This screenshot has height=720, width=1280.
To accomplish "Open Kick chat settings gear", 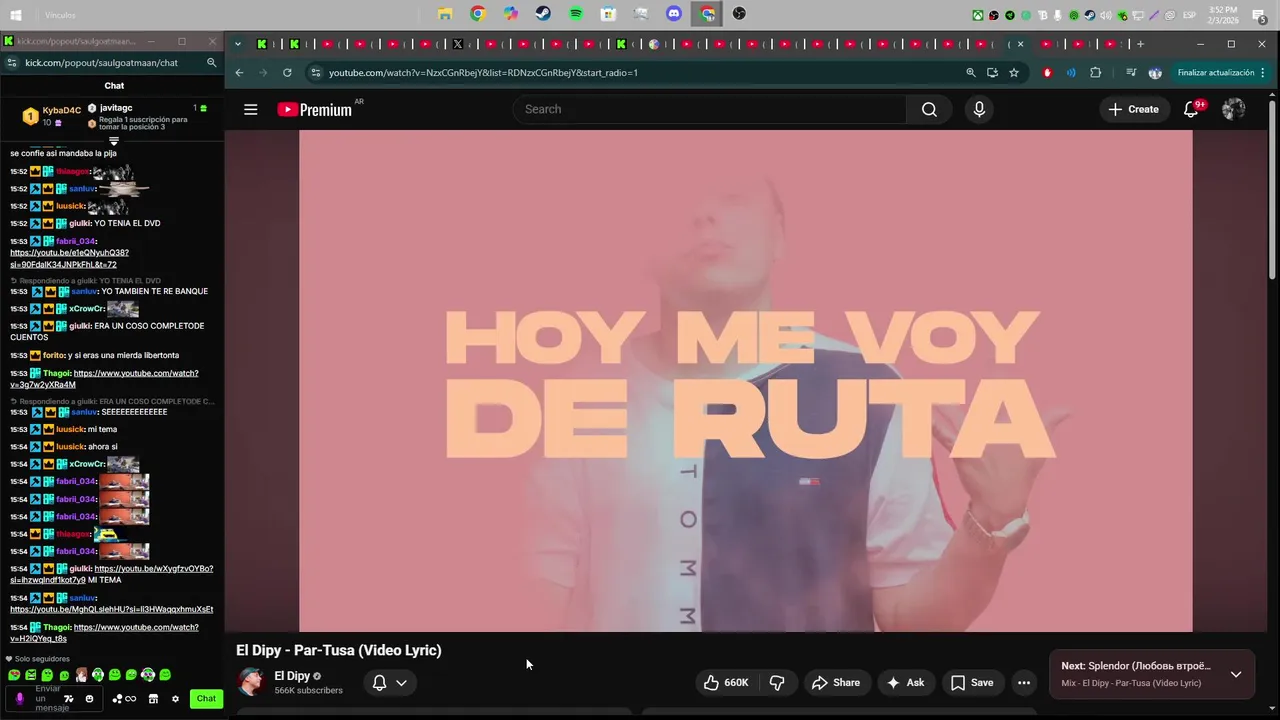I will click(175, 699).
